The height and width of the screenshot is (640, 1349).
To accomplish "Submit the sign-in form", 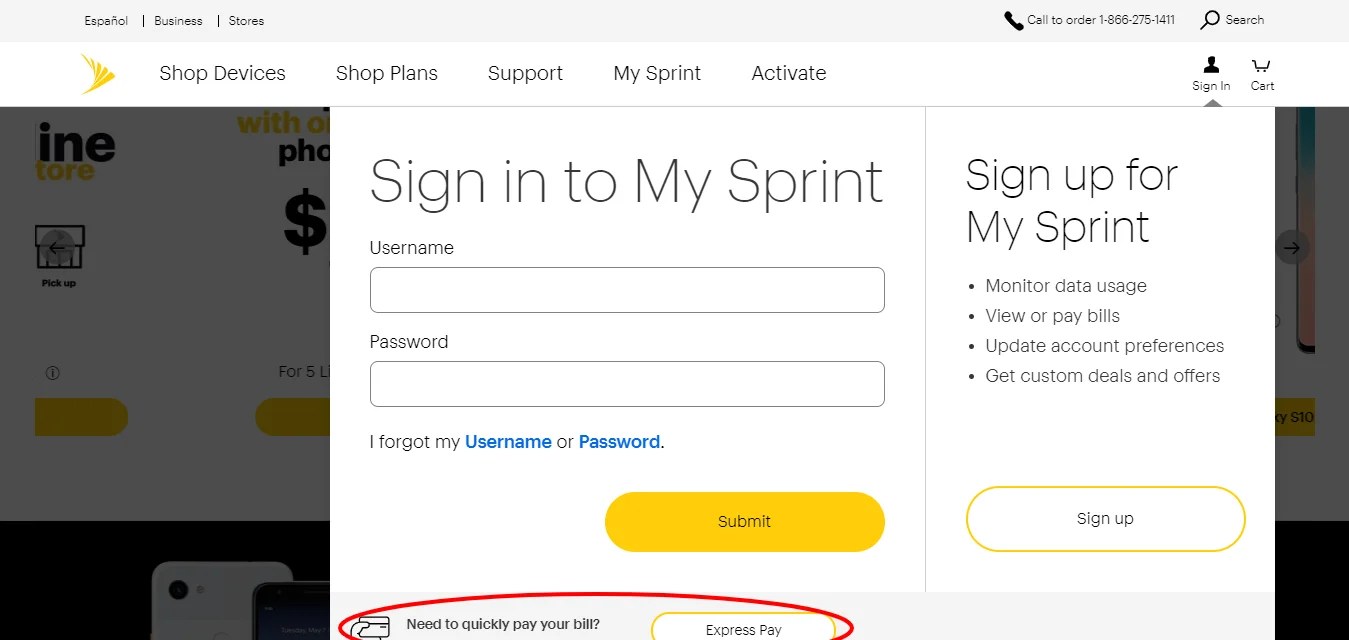I will [744, 521].
